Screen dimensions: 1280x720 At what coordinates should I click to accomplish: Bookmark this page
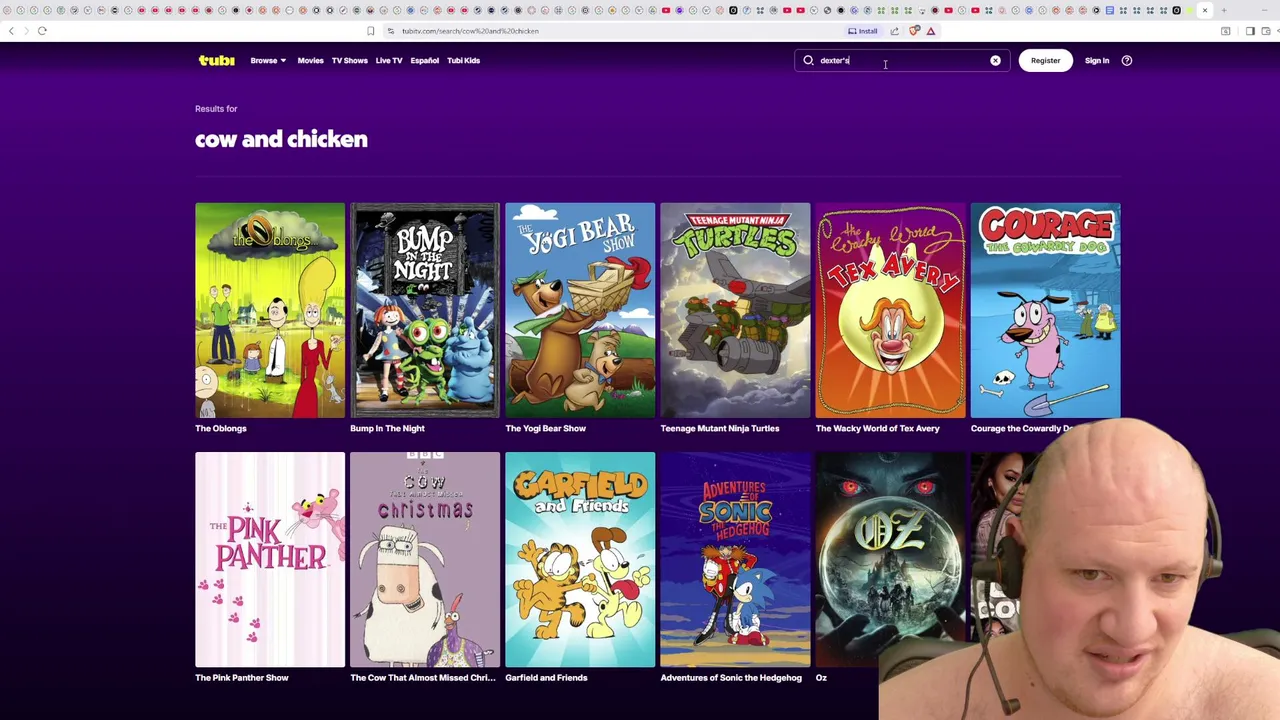370,31
